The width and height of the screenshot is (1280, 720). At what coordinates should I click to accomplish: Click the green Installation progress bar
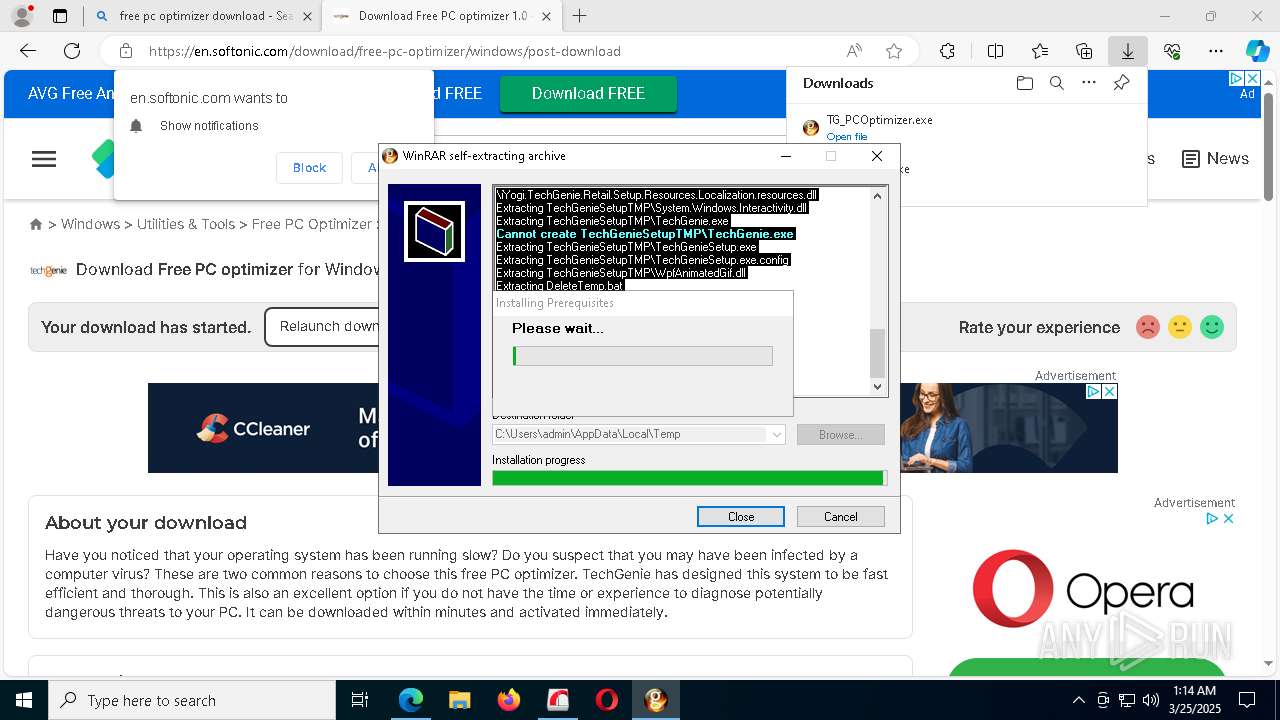click(688, 478)
